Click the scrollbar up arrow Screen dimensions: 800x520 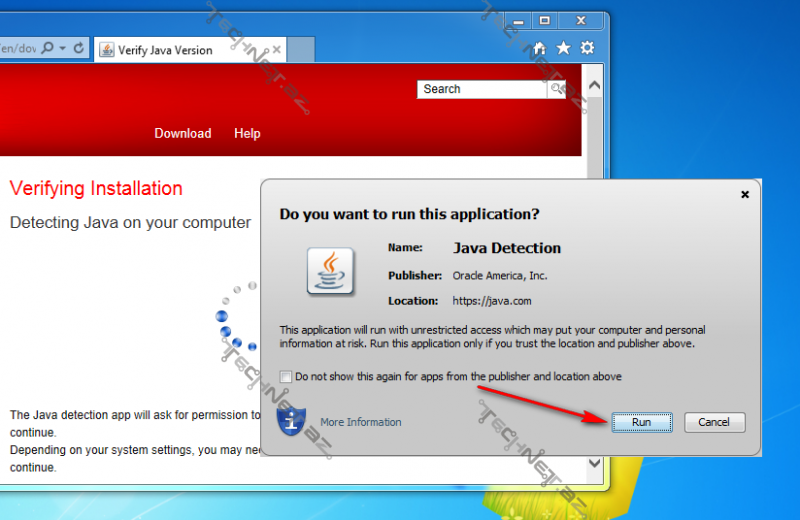click(594, 85)
